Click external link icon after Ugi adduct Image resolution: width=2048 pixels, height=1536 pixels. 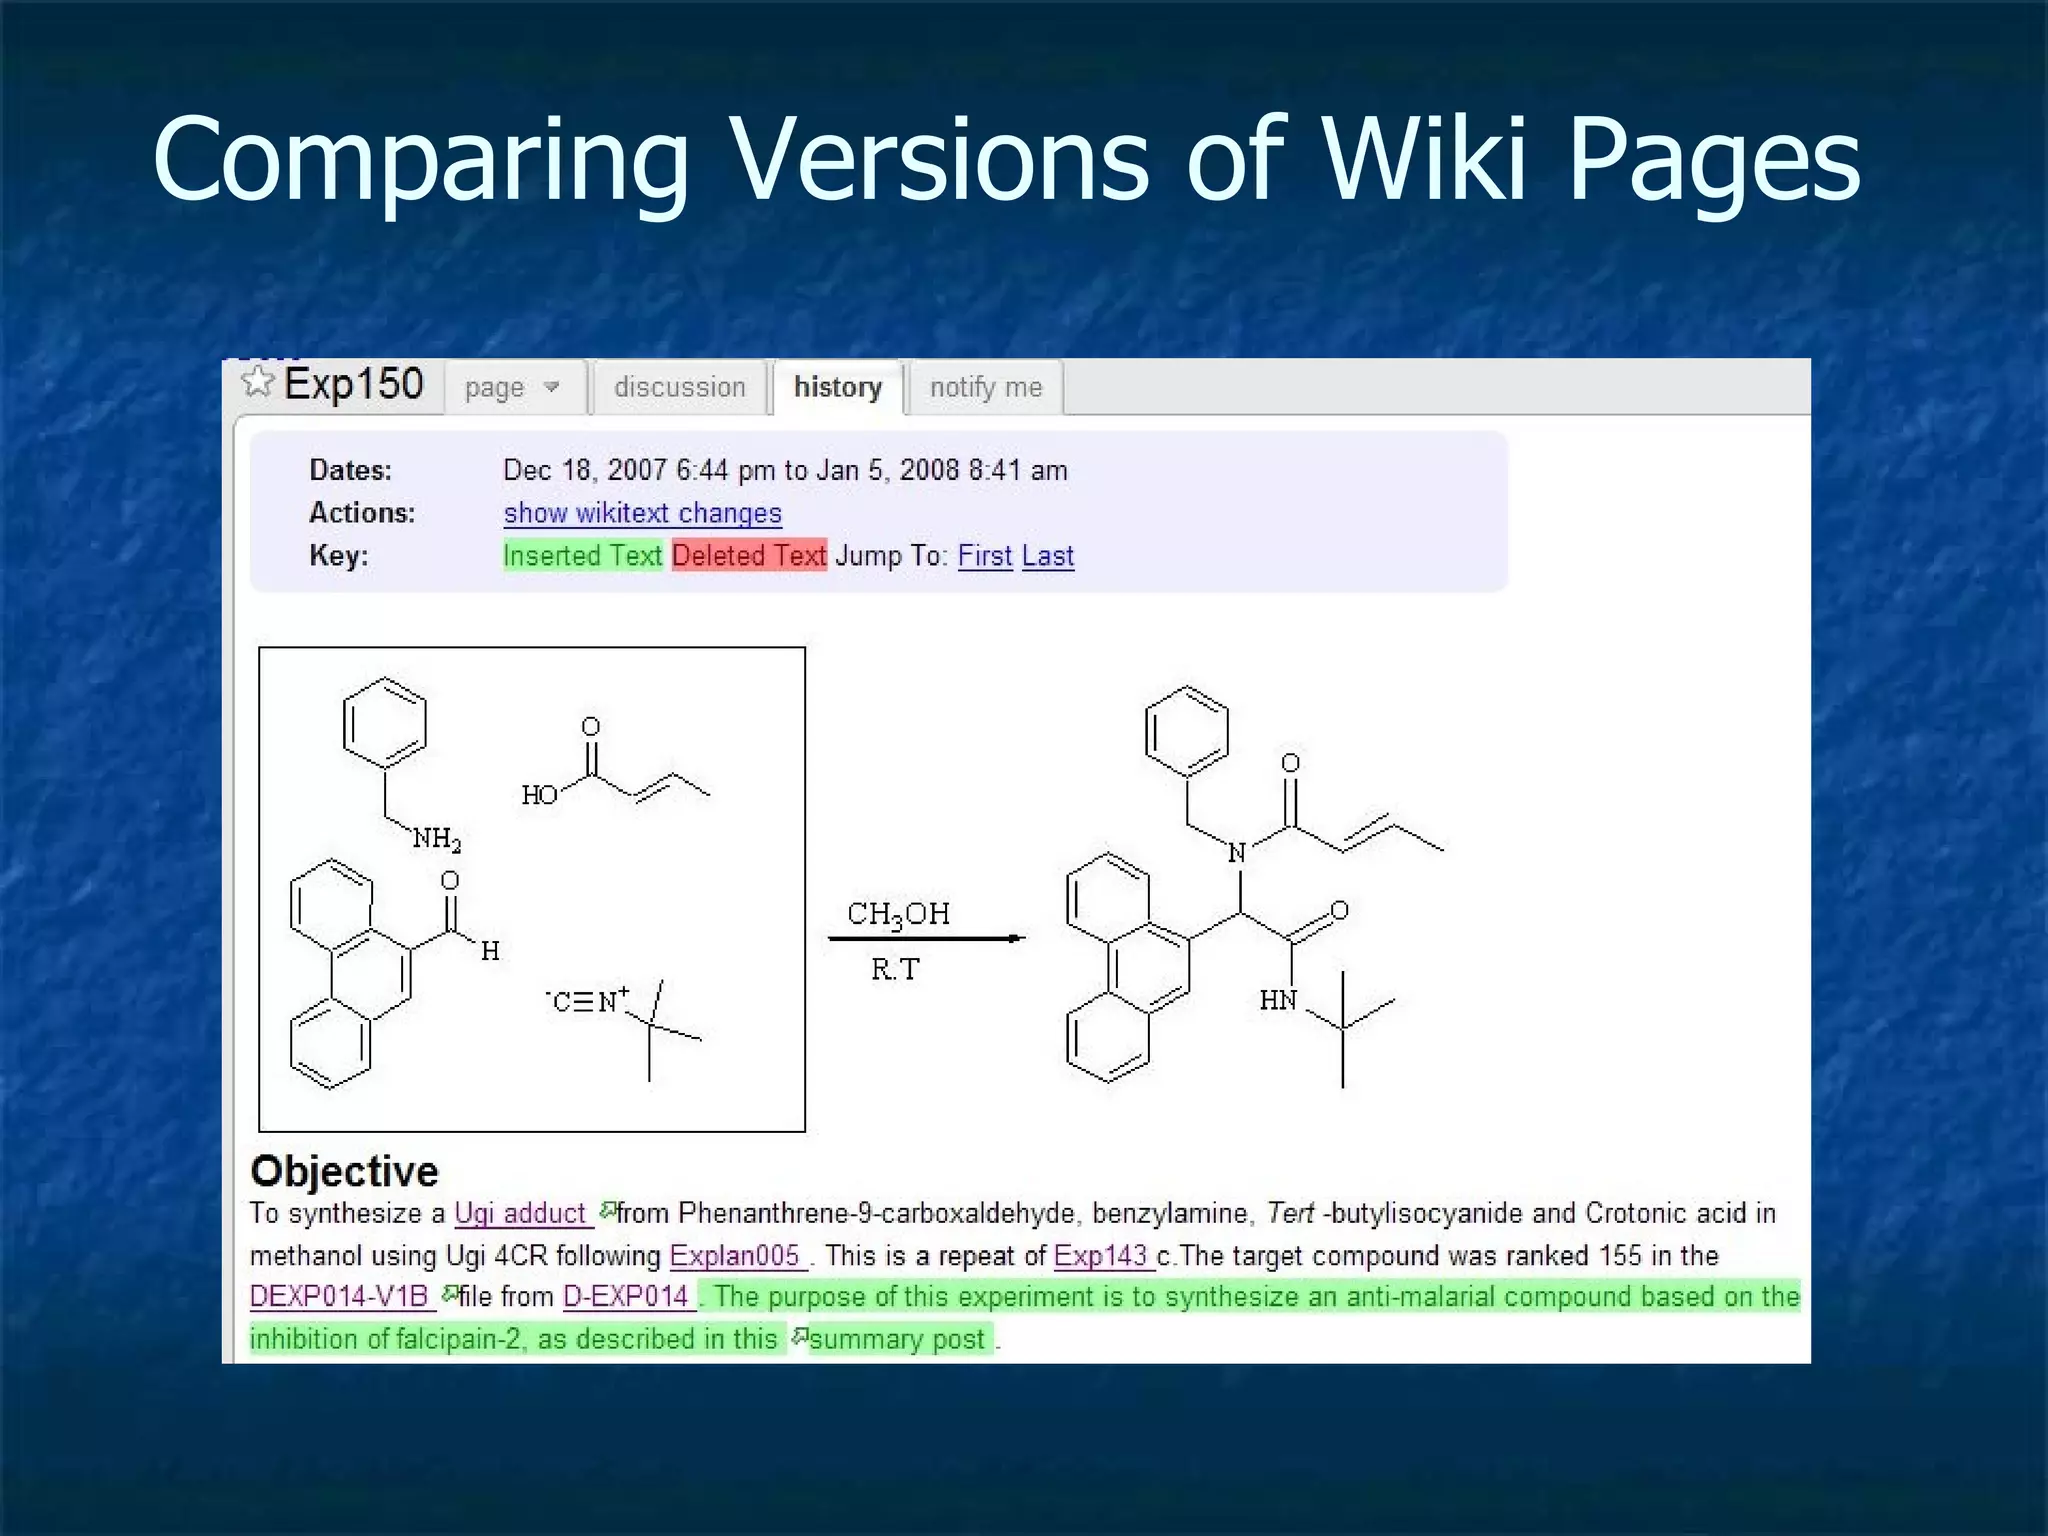607,1211
